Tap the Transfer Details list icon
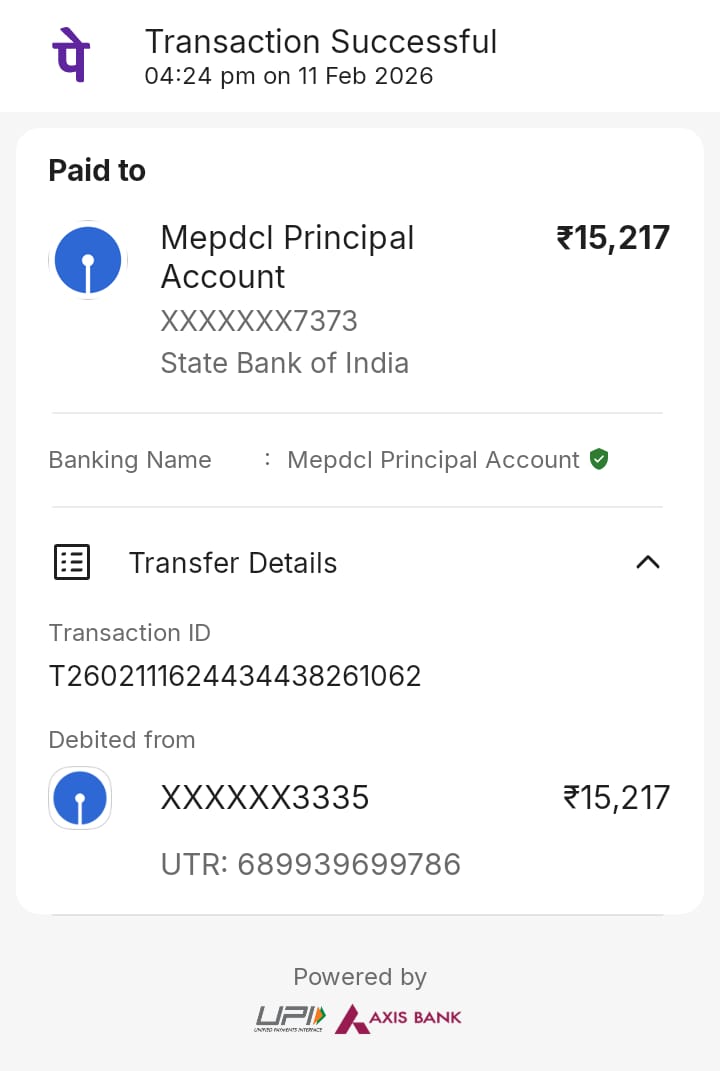The height and width of the screenshot is (1071, 720). tap(71, 563)
